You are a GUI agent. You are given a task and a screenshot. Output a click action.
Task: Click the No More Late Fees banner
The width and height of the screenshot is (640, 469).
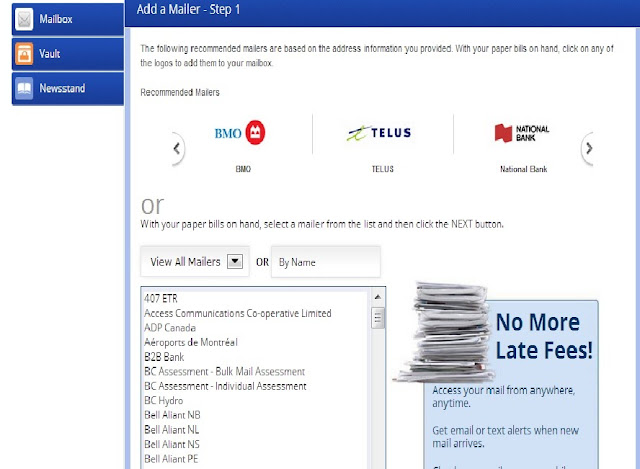[x=511, y=385]
